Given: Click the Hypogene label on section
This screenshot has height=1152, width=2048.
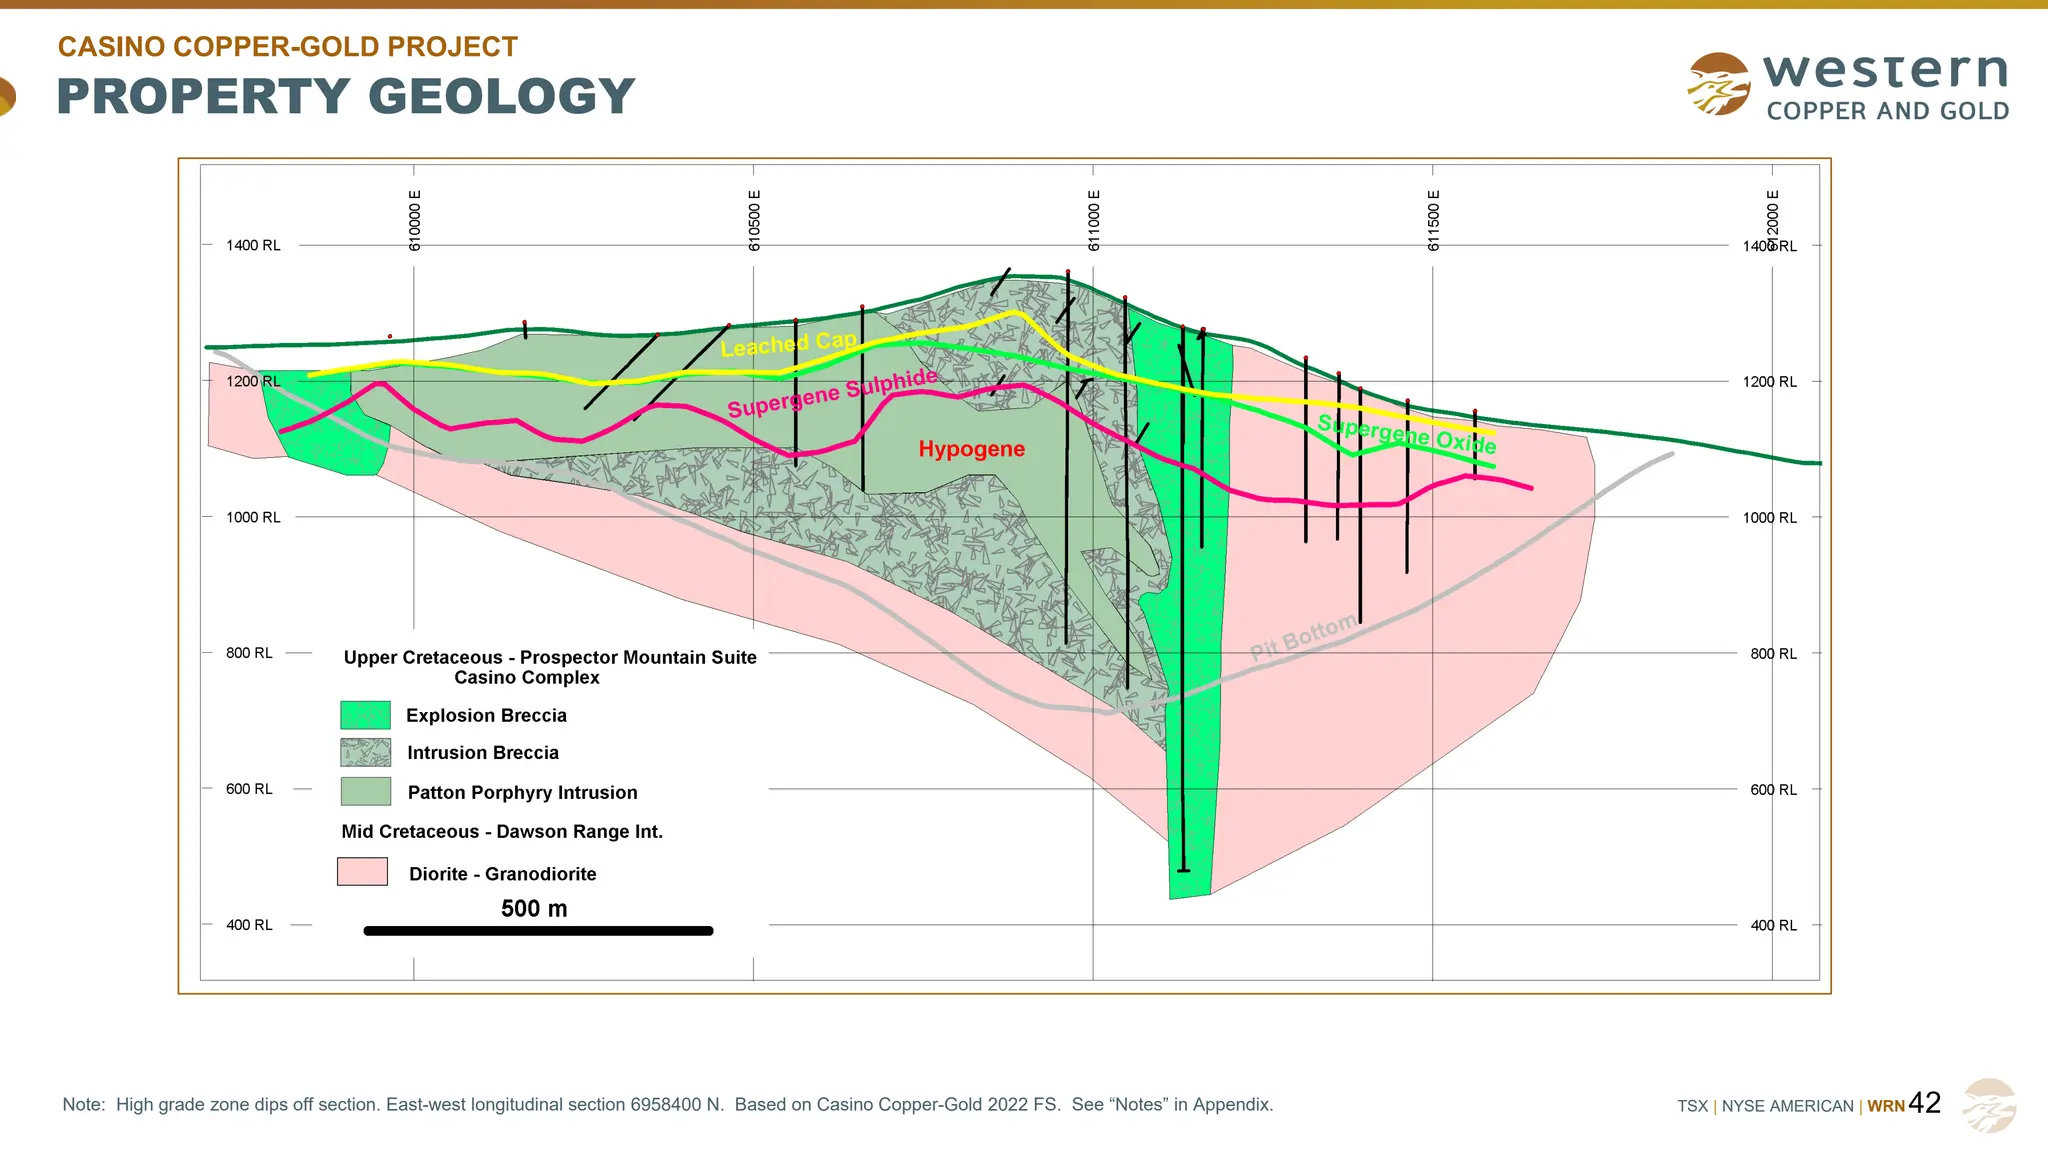Looking at the screenshot, I should point(971,449).
